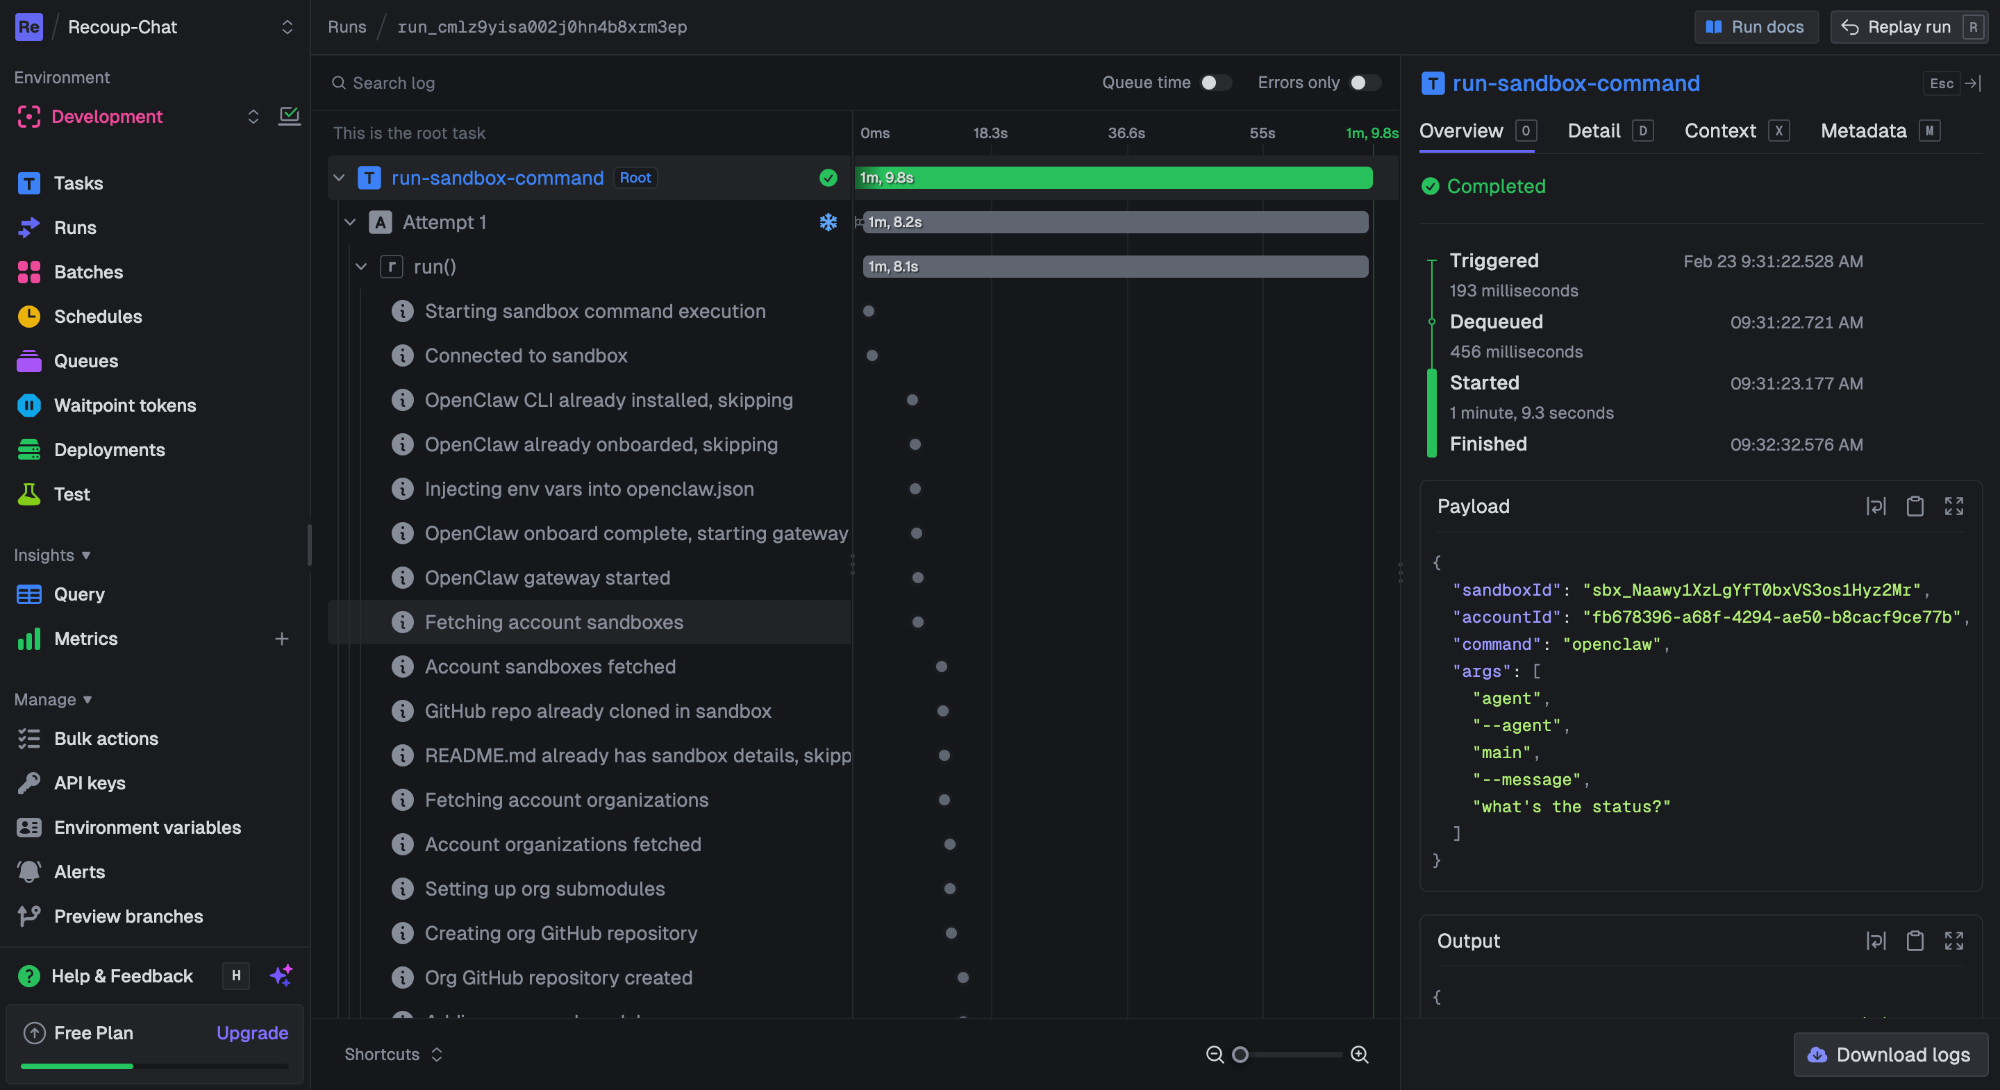This screenshot has height=1090, width=2000.
Task: Expand the Payload to fullscreen
Action: click(1953, 506)
